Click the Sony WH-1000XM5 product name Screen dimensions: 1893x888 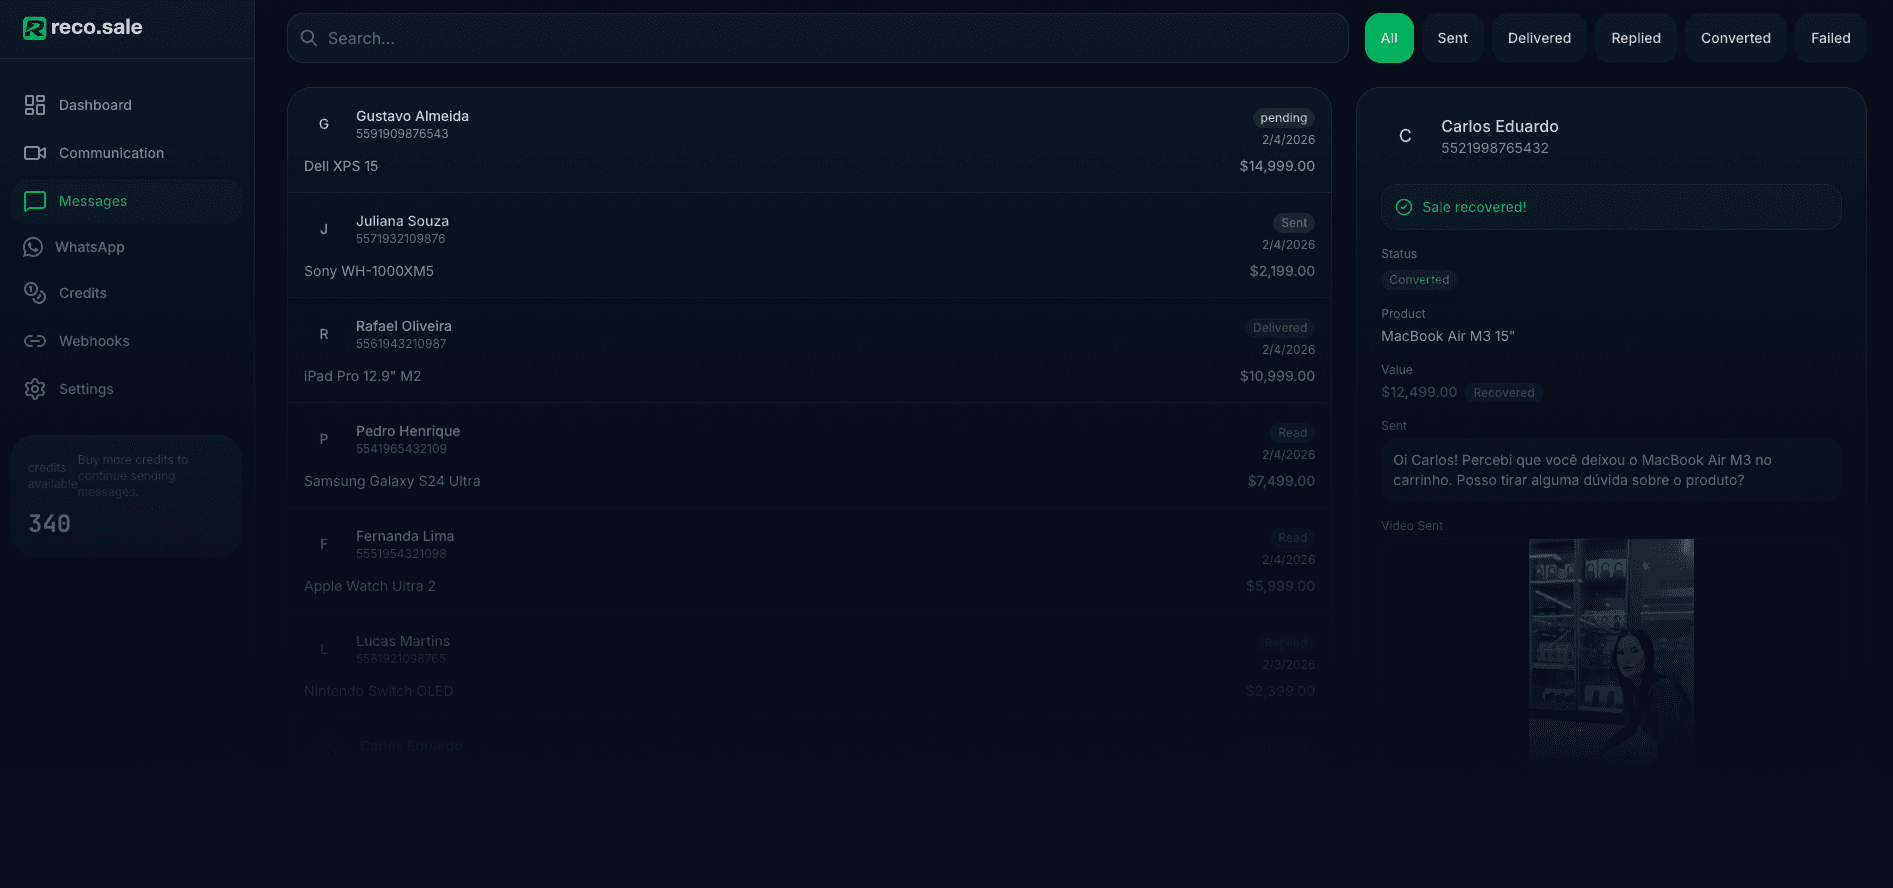tap(369, 271)
